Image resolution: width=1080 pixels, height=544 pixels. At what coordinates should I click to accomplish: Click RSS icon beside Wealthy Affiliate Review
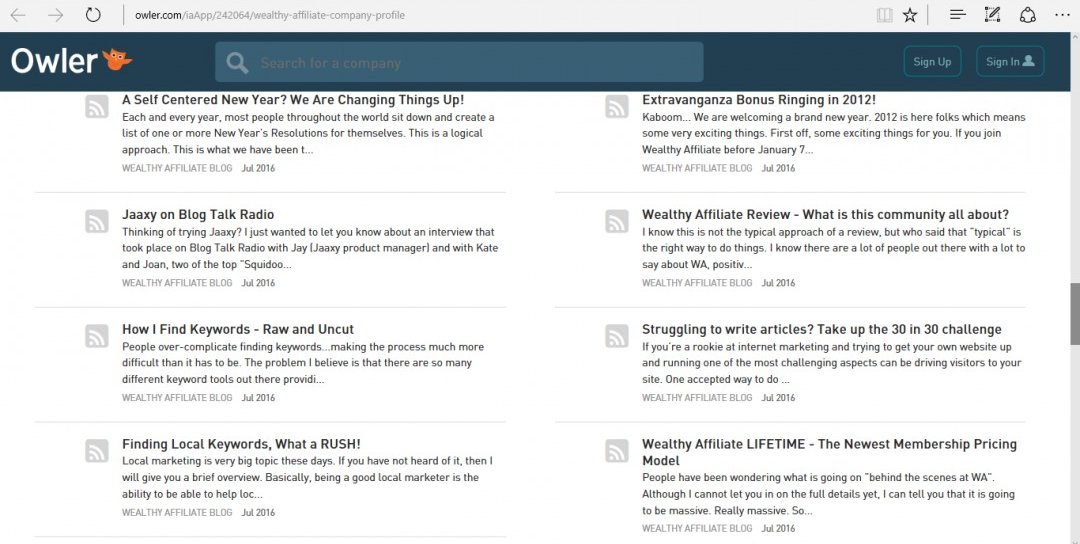pyautogui.click(x=617, y=221)
